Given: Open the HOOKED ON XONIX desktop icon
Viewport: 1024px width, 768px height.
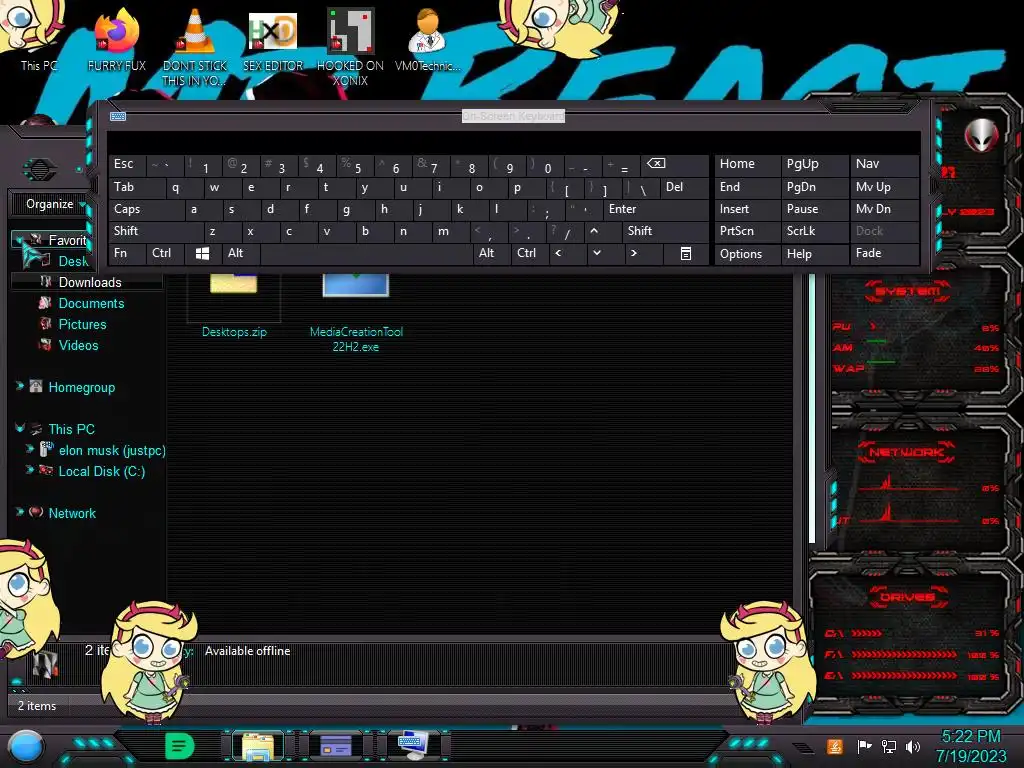Looking at the screenshot, I should 350,47.
